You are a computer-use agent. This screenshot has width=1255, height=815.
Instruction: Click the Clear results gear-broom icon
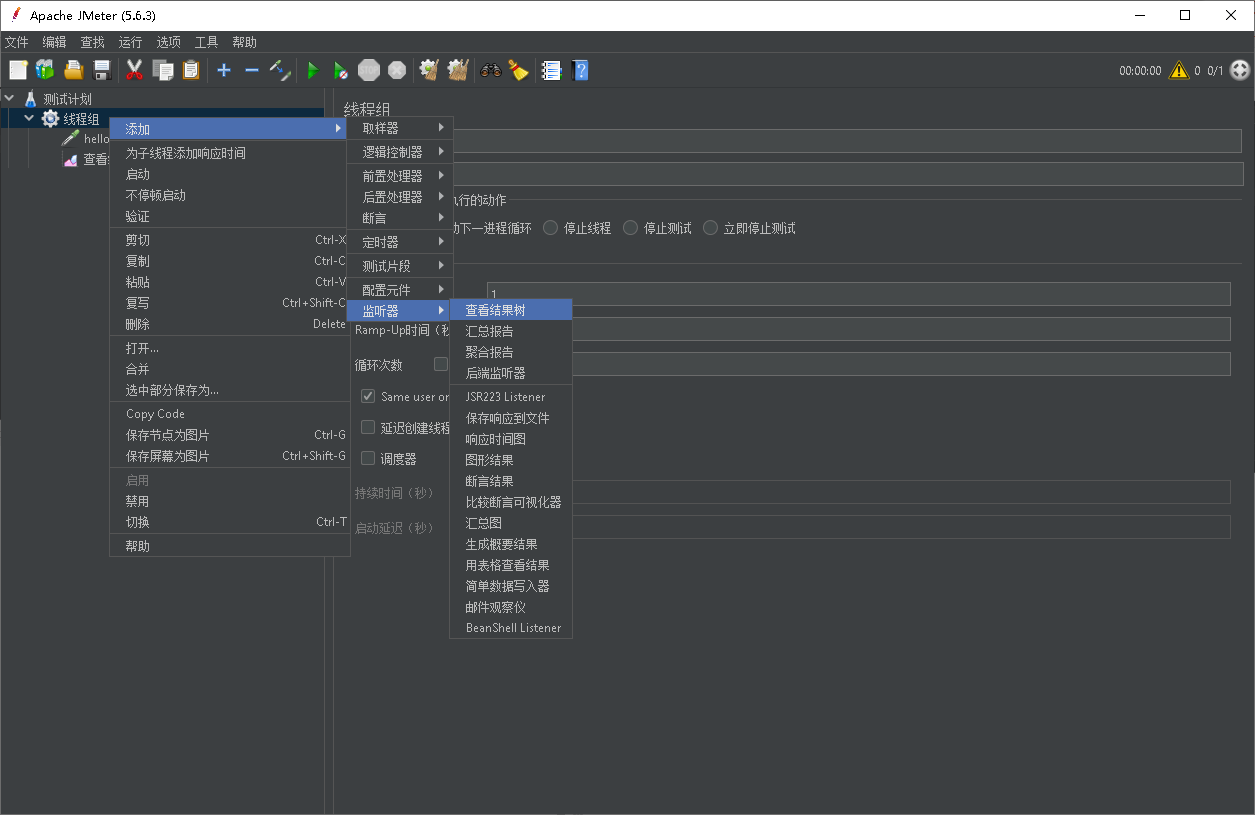(430, 70)
